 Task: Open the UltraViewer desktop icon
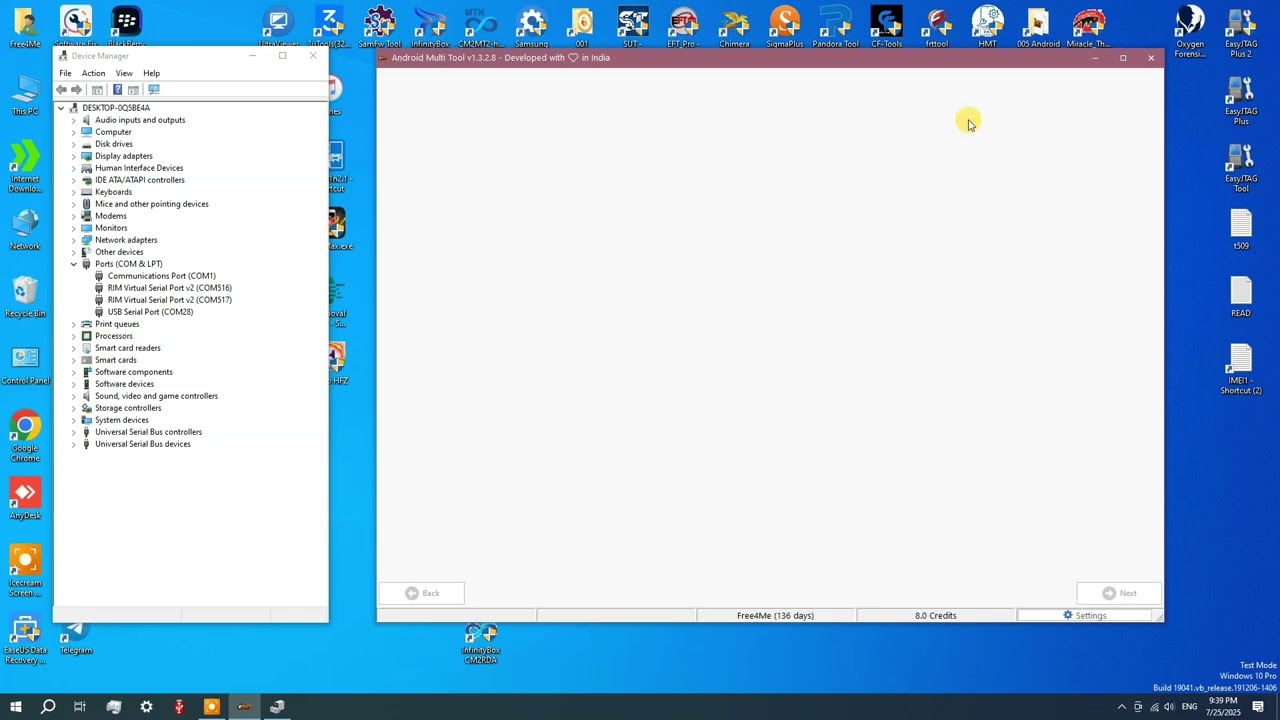point(278,28)
